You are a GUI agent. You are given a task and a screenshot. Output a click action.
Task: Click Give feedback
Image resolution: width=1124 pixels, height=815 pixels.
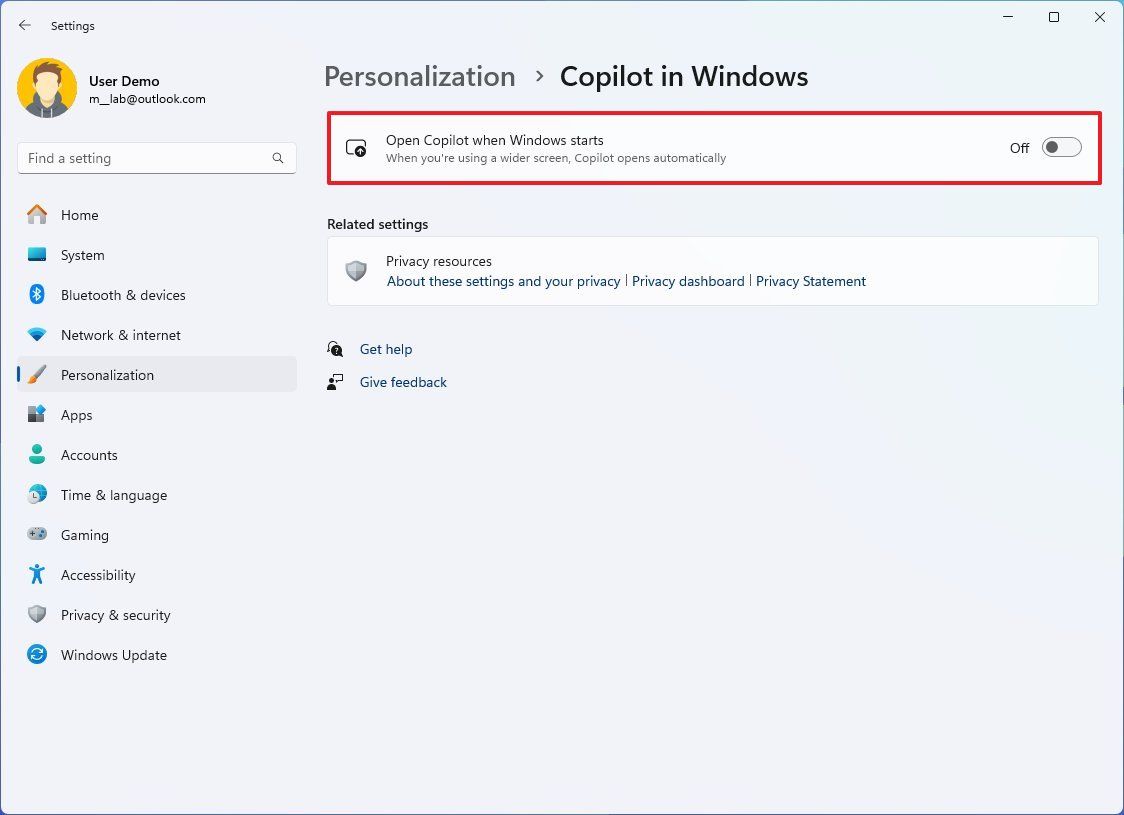pos(403,382)
